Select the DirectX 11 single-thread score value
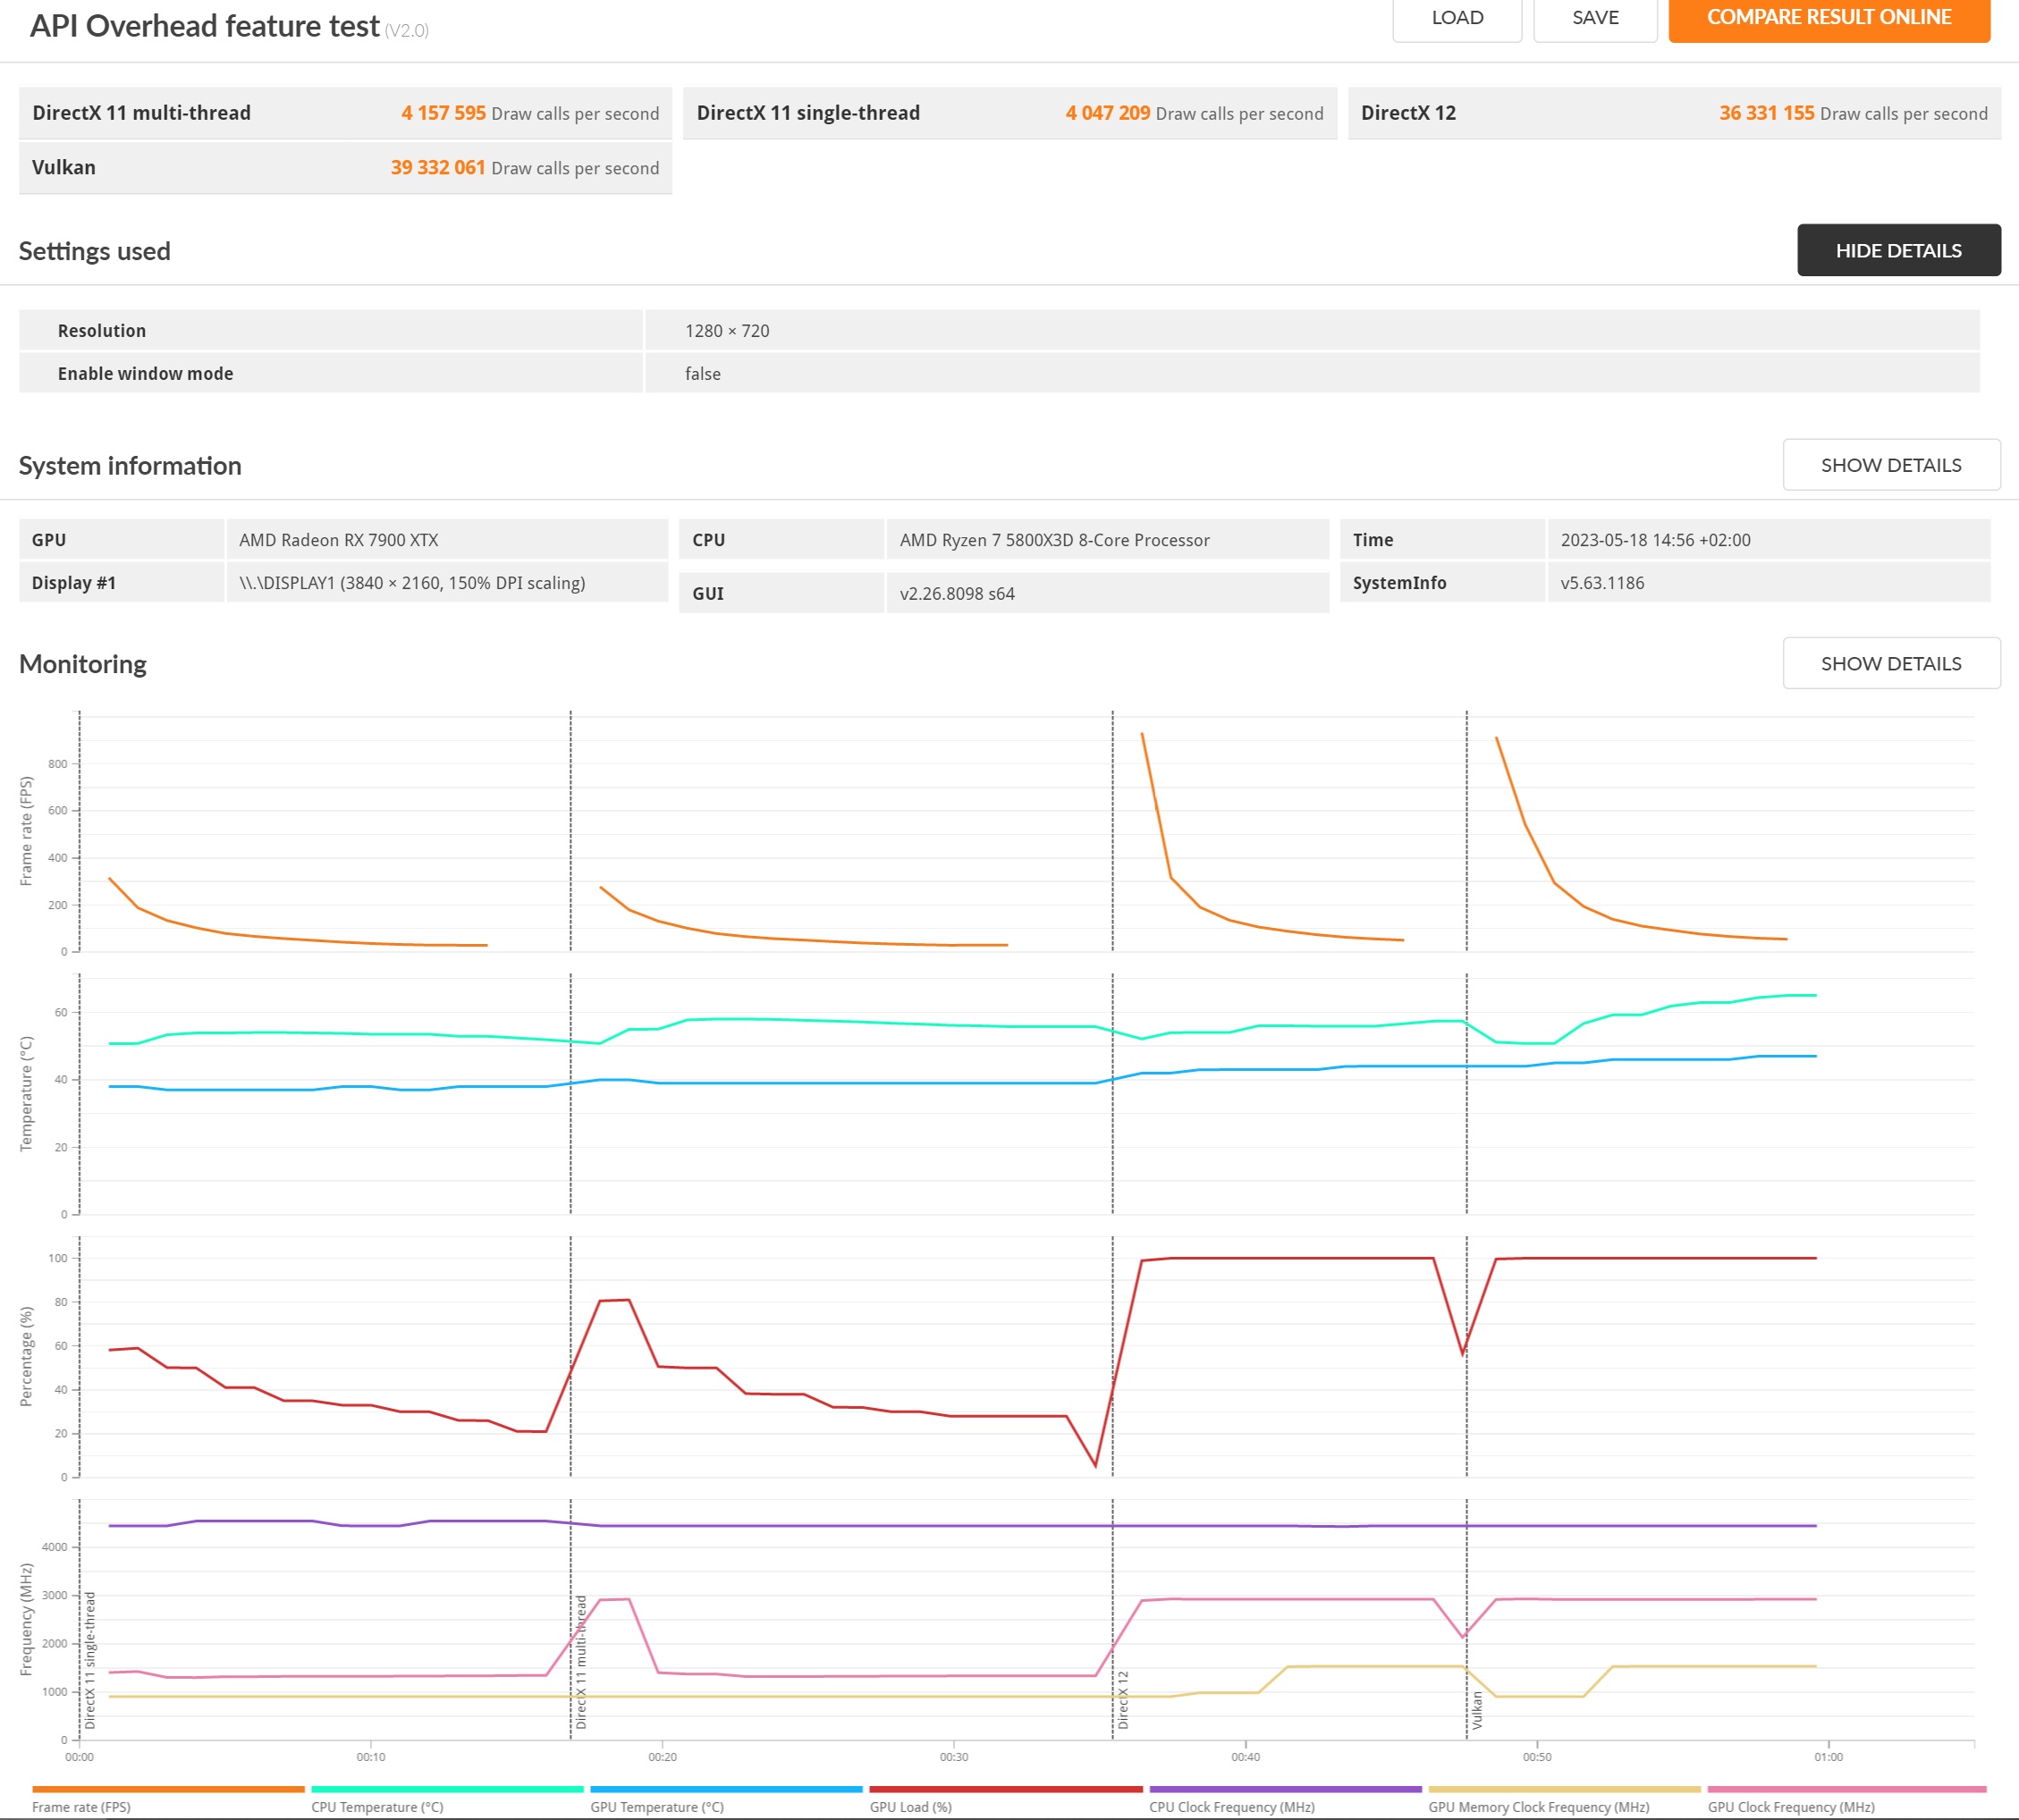The height and width of the screenshot is (1820, 2019). (x=1107, y=113)
